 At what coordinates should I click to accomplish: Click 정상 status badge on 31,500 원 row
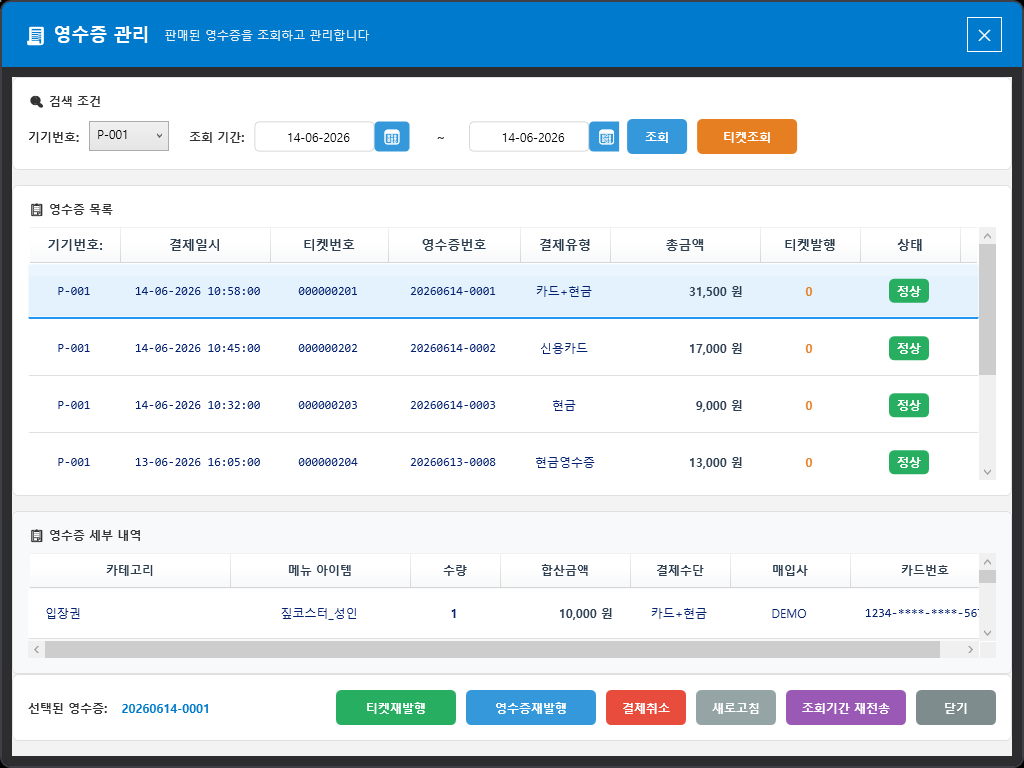coord(908,291)
